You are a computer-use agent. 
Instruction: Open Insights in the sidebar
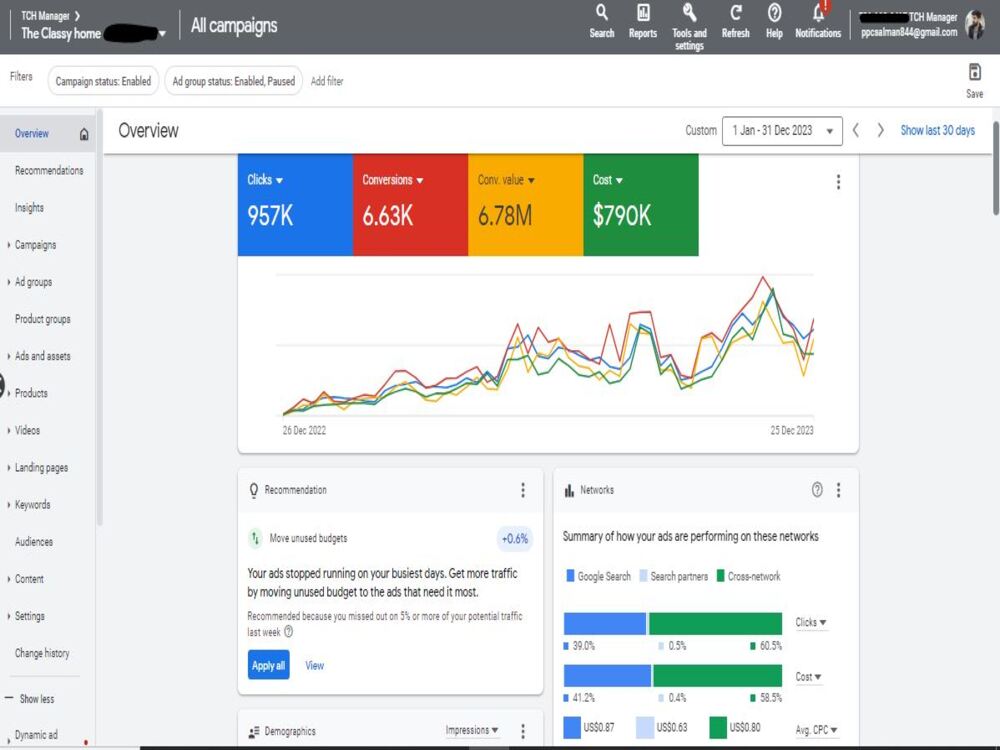pyautogui.click(x=29, y=208)
